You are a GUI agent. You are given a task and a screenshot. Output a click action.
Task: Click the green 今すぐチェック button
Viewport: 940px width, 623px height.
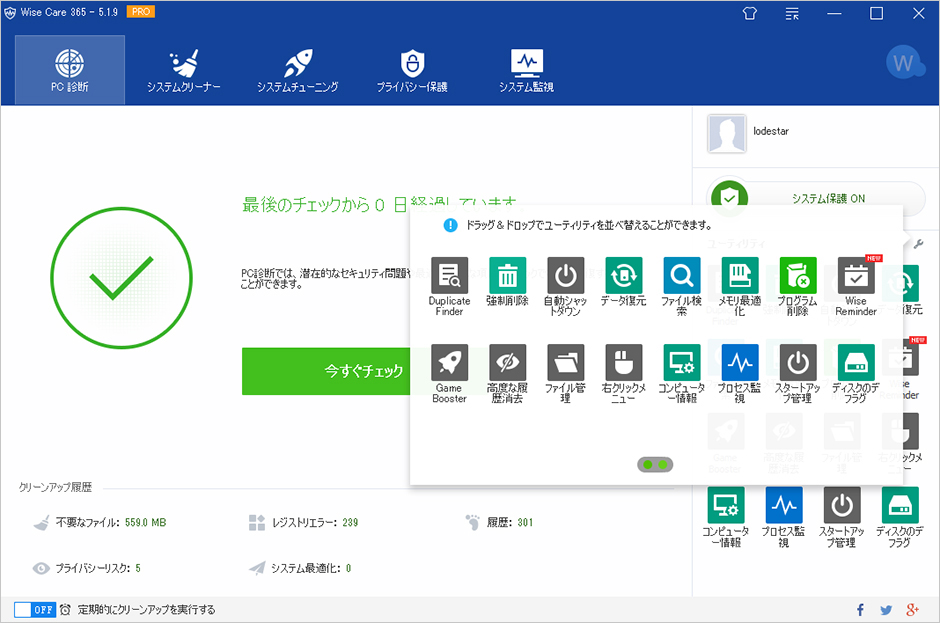coord(327,371)
